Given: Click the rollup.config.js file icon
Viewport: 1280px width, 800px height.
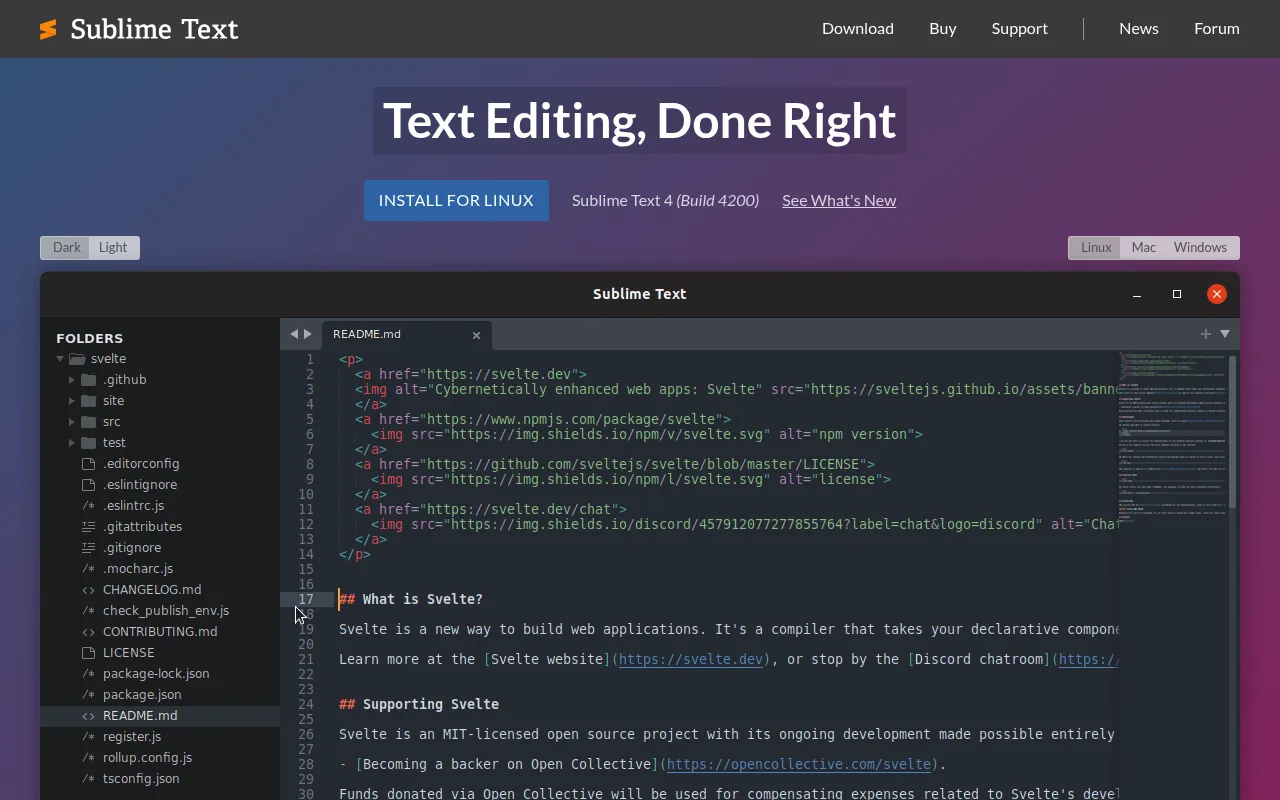Looking at the screenshot, I should coord(88,758).
